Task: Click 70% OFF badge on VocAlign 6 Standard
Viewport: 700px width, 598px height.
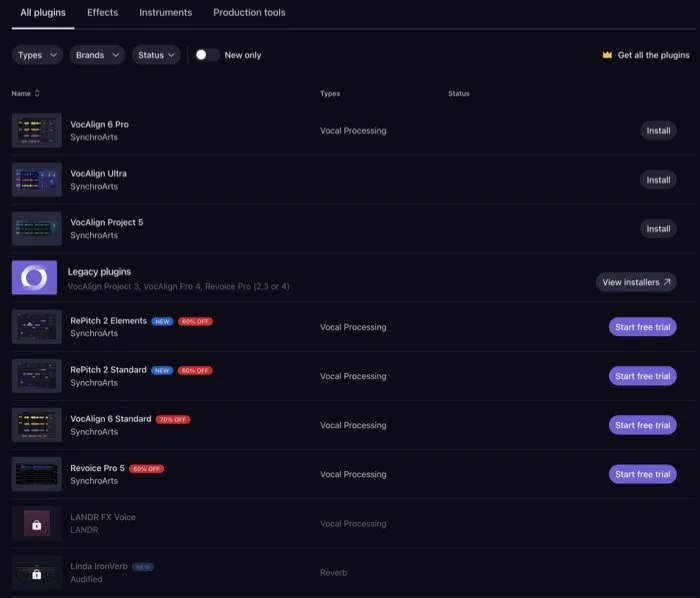Action: tap(173, 419)
